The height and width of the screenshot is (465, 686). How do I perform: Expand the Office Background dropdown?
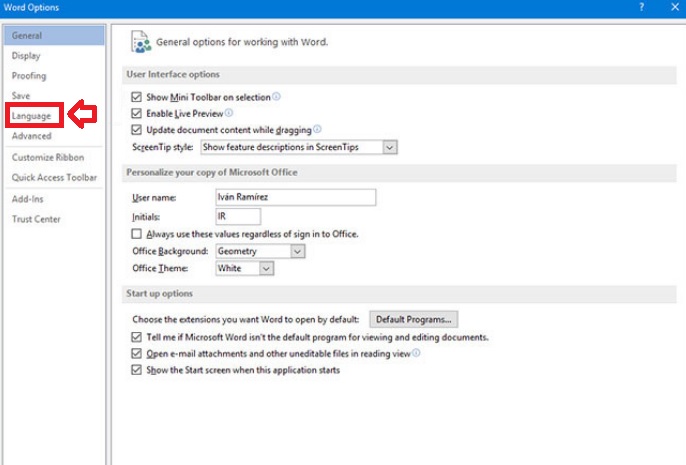[297, 251]
